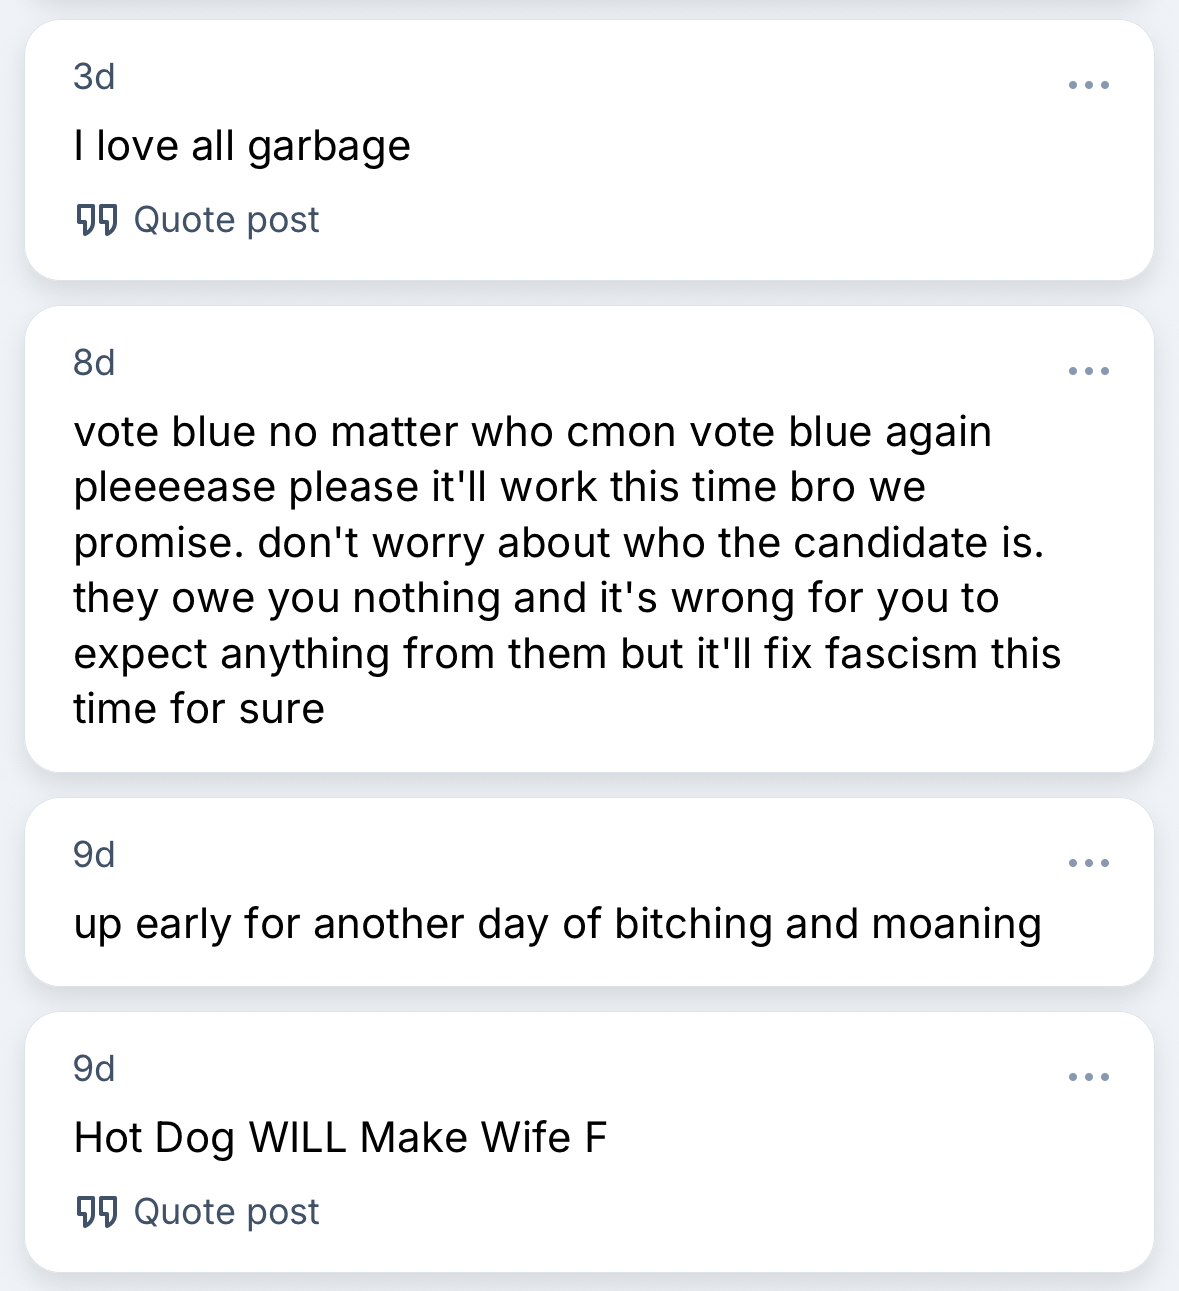
Task: Click the quote icon under the 'Hot Dog' post
Action: [x=97, y=1211]
